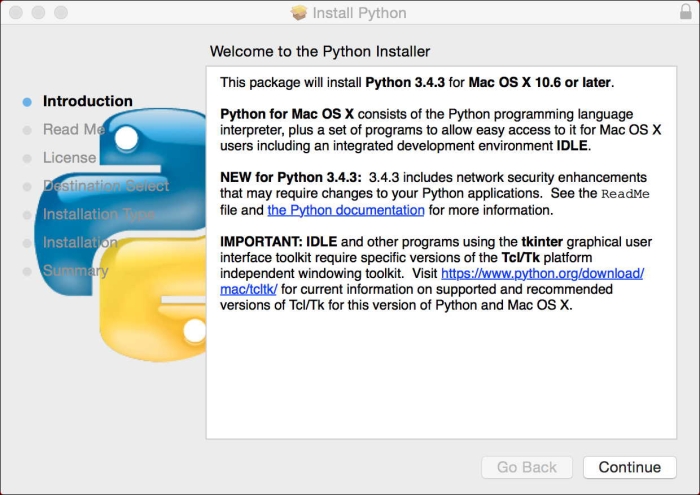
Task: Click the disabled Go Back button
Action: point(527,467)
